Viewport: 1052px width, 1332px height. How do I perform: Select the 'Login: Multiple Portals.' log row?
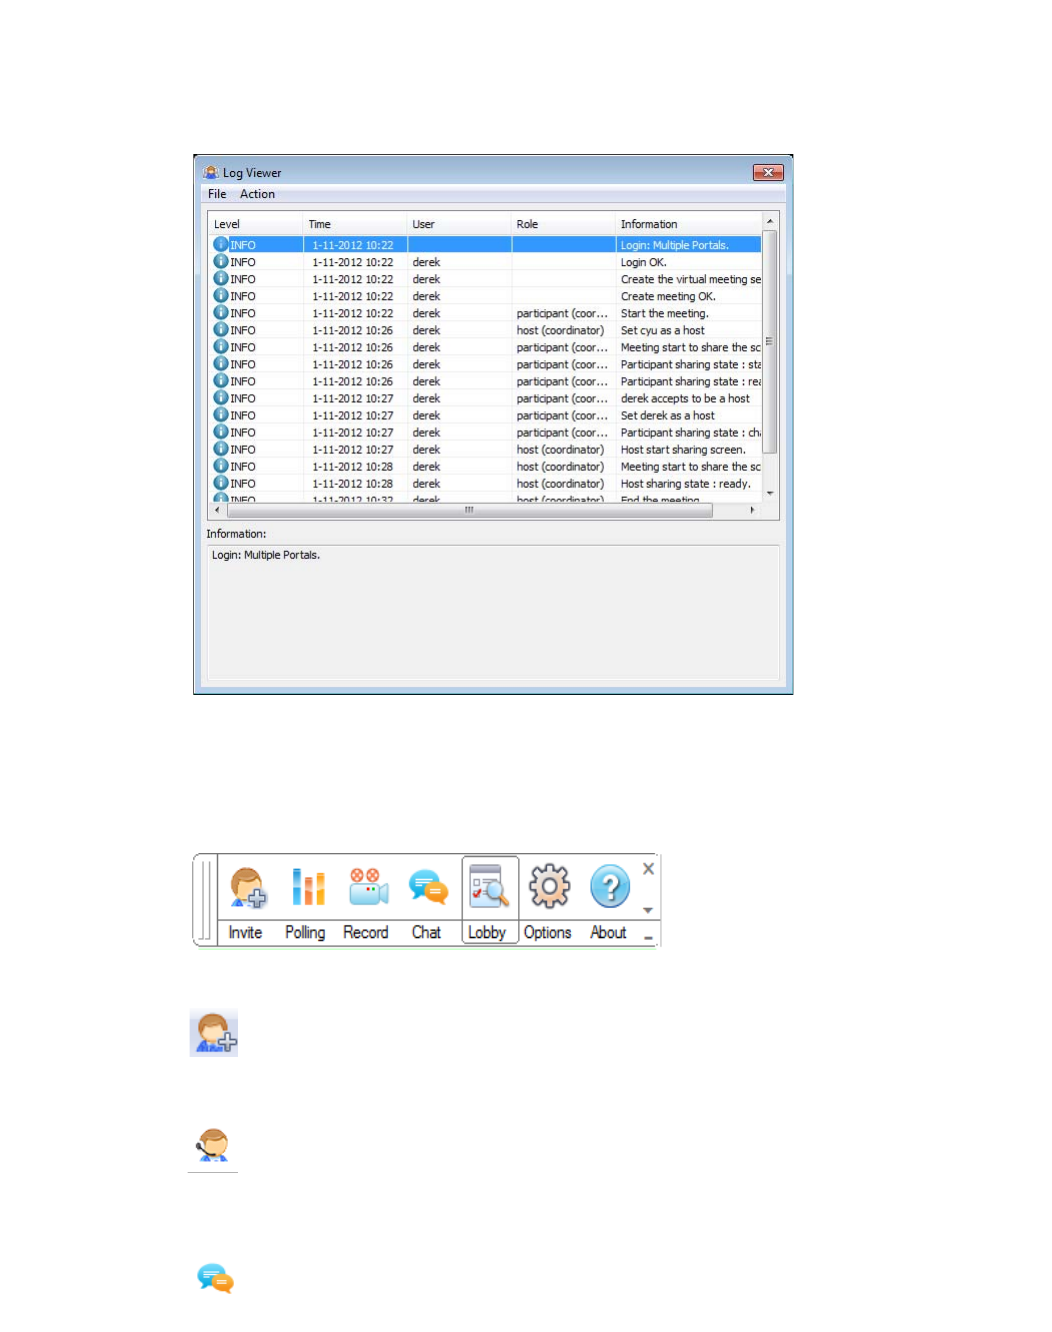485,245
